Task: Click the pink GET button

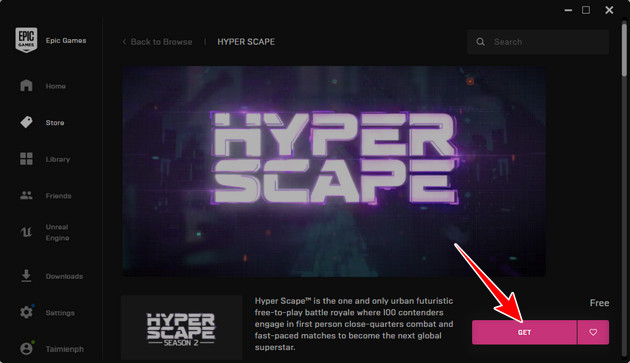Action: click(524, 332)
